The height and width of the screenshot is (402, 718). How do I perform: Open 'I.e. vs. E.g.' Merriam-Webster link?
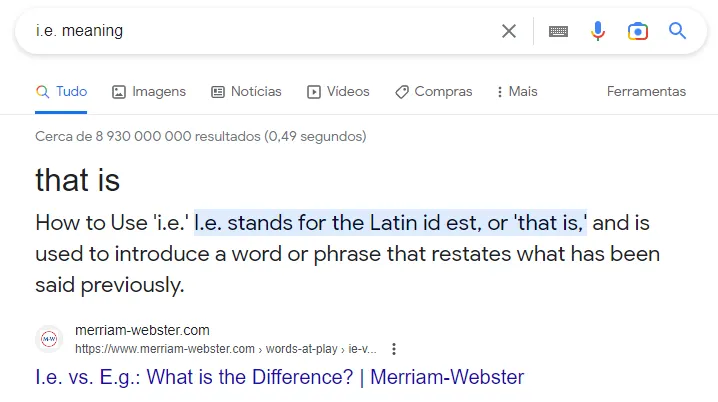(x=279, y=377)
